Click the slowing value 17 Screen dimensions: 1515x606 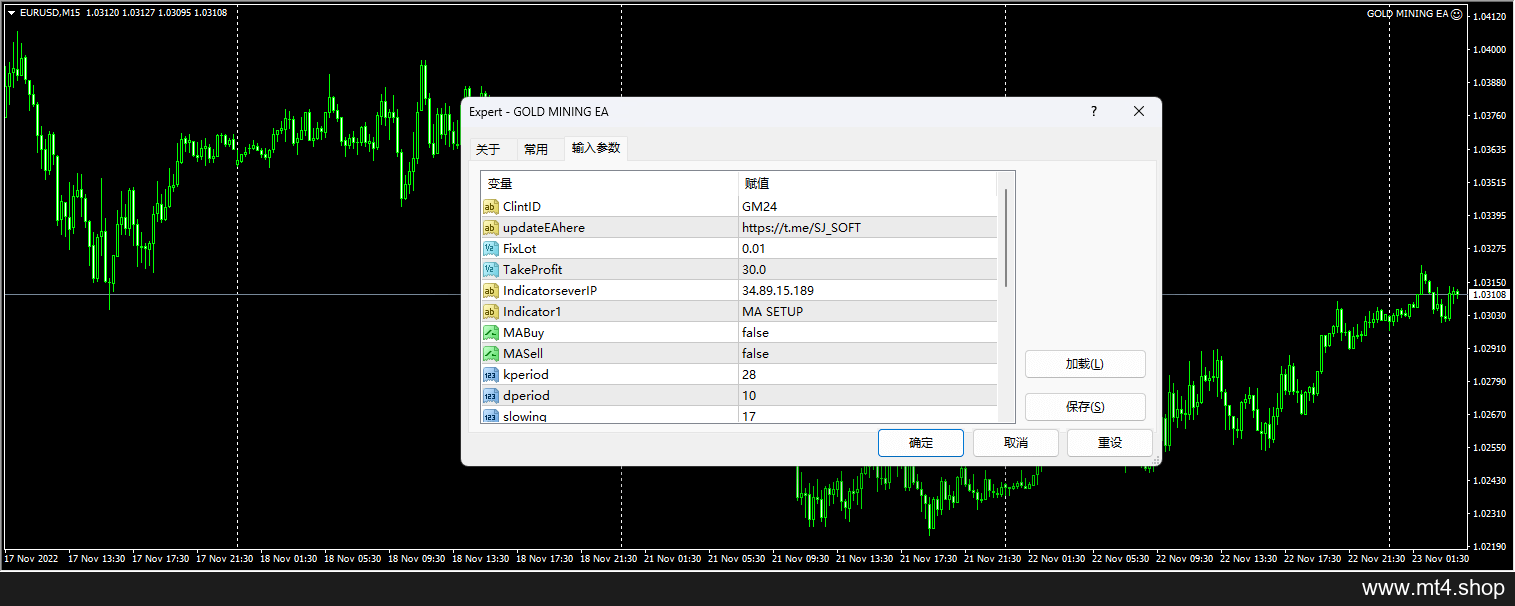pyautogui.click(x=867, y=416)
